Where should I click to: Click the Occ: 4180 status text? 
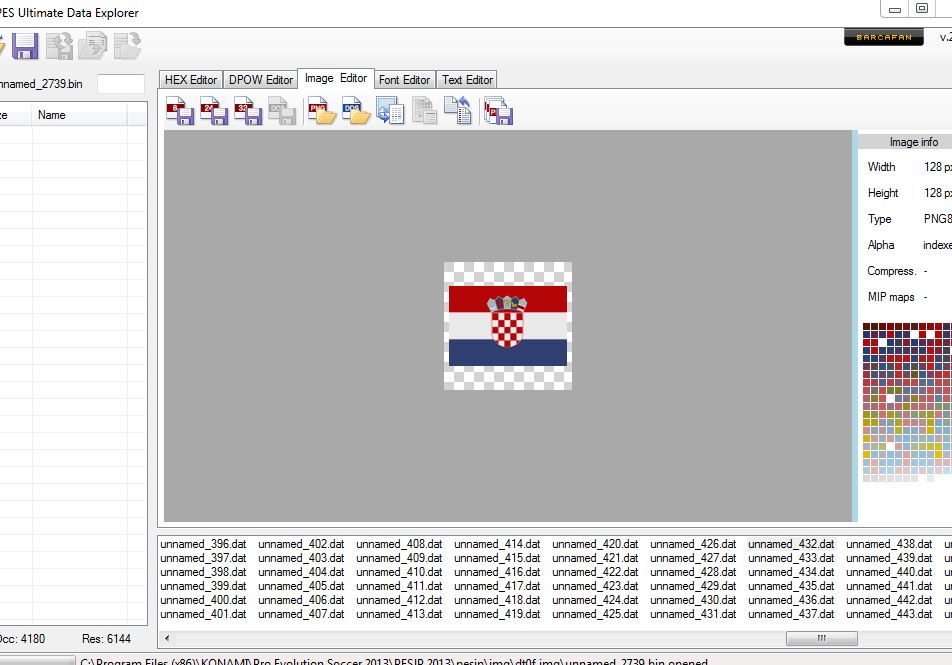22,639
